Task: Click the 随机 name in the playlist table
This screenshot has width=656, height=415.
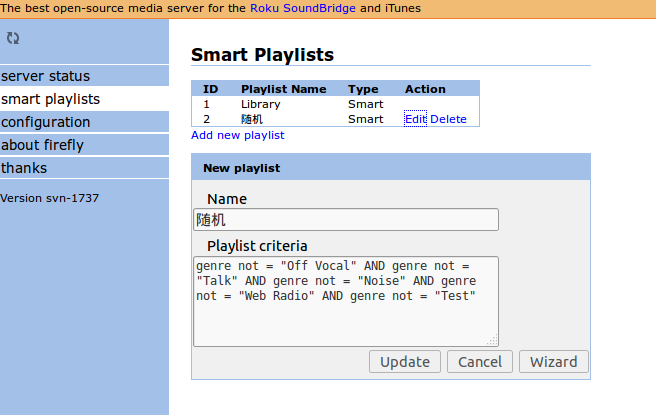Action: (x=252, y=119)
